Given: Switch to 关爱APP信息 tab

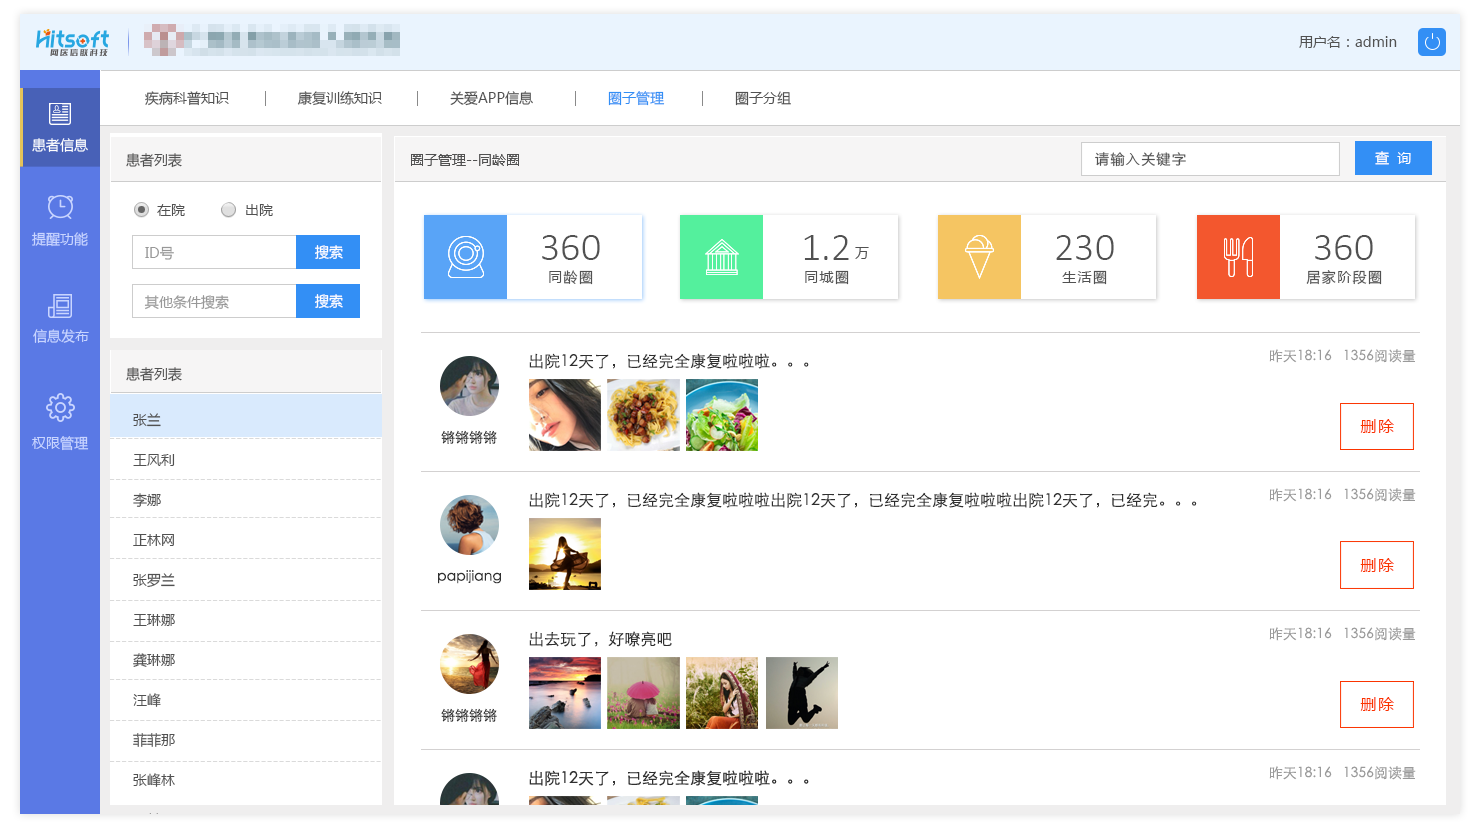Looking at the screenshot, I should (491, 98).
